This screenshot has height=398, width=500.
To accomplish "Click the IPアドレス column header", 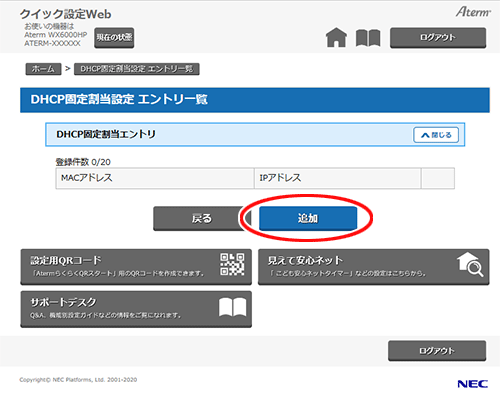I will [337, 178].
